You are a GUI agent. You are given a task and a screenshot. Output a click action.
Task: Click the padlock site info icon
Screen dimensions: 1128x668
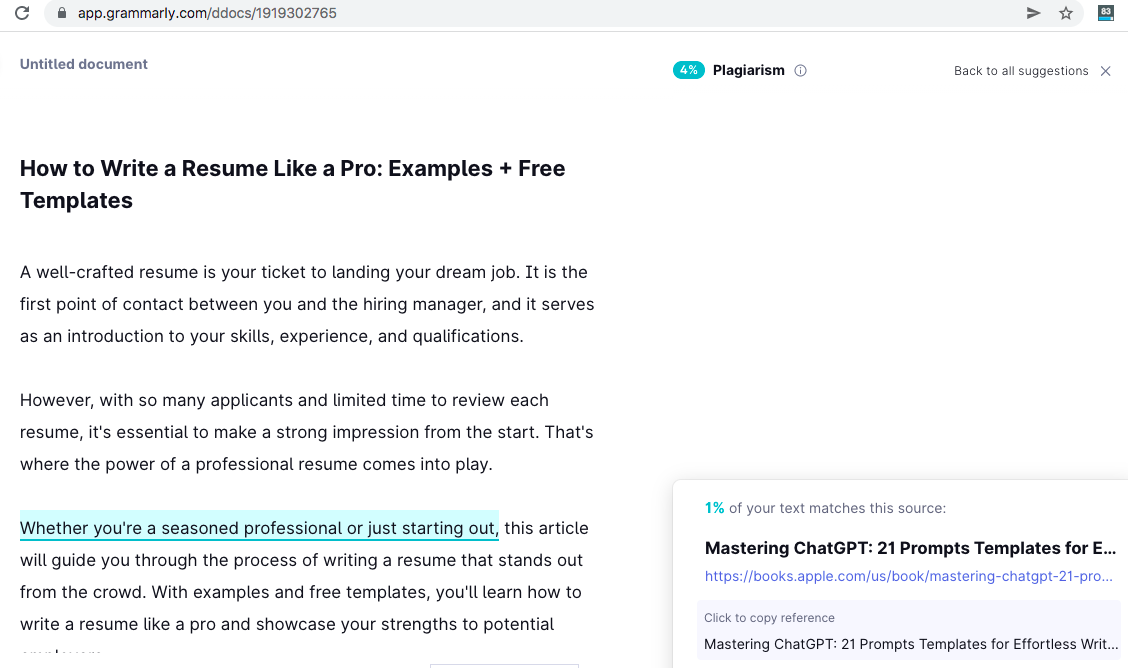(62, 13)
